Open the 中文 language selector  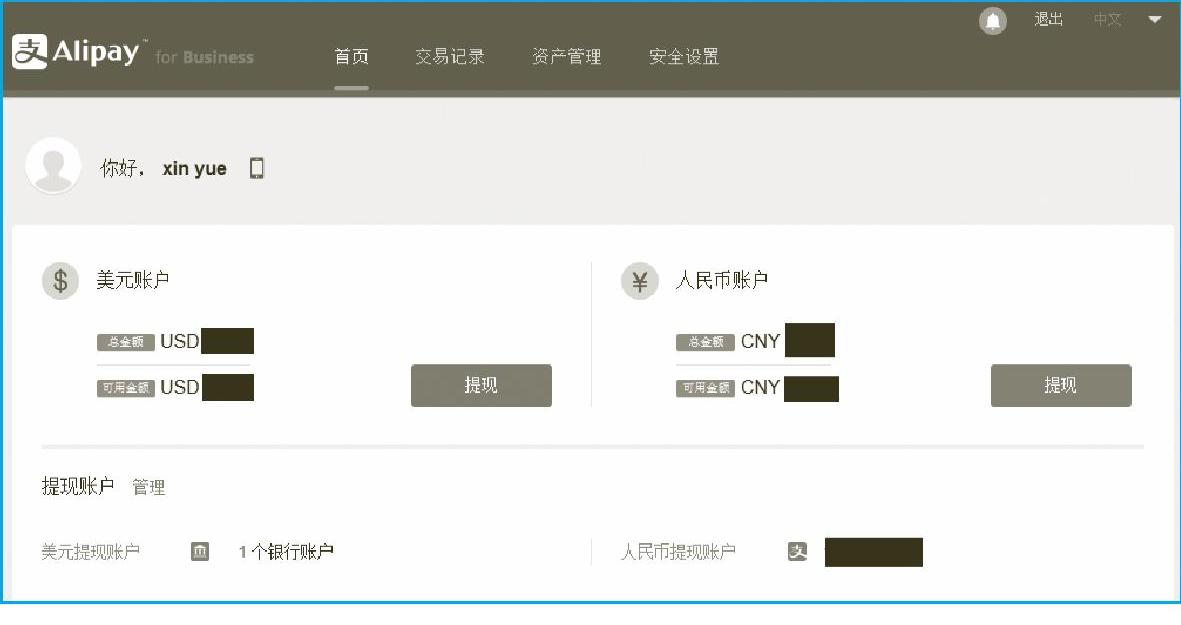coord(1107,20)
